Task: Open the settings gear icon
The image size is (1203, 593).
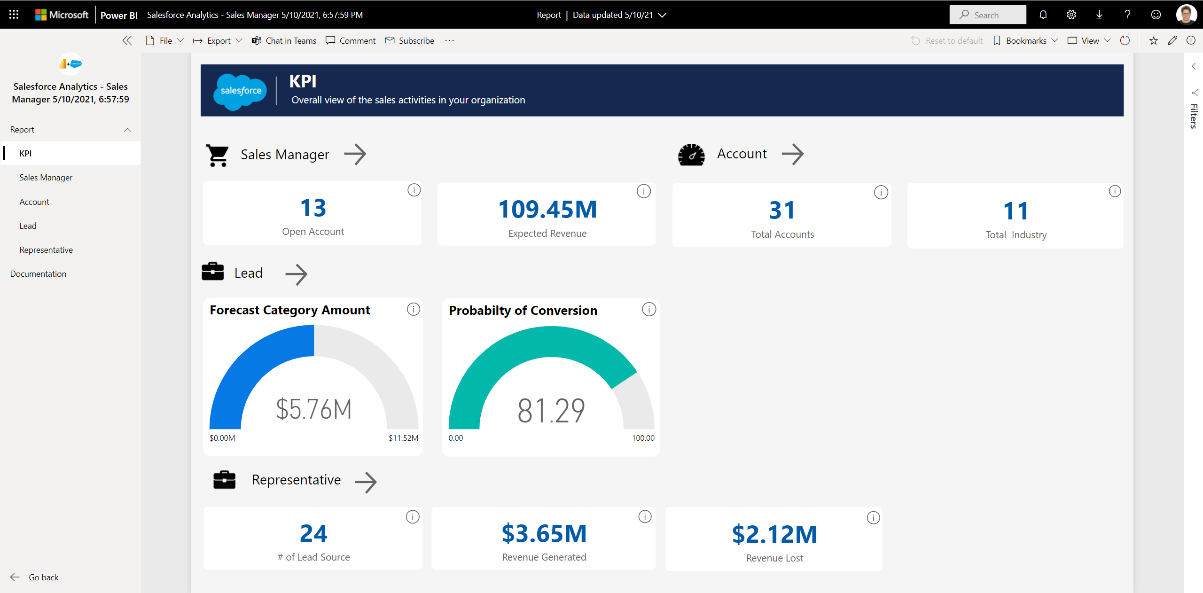Action: coord(1071,15)
